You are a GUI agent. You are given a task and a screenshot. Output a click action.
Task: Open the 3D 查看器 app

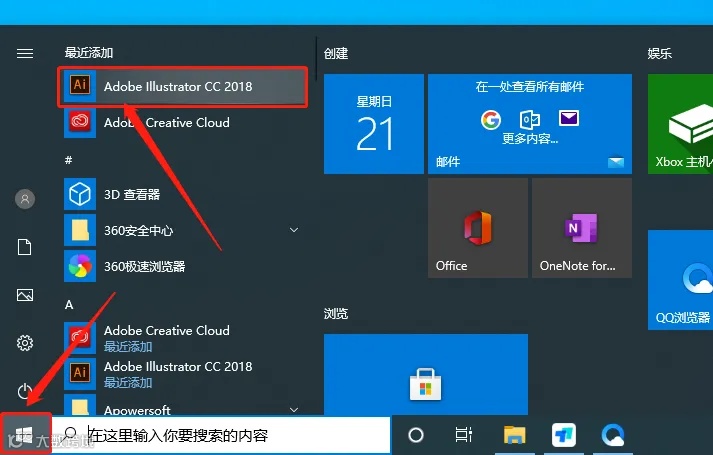tap(182, 195)
